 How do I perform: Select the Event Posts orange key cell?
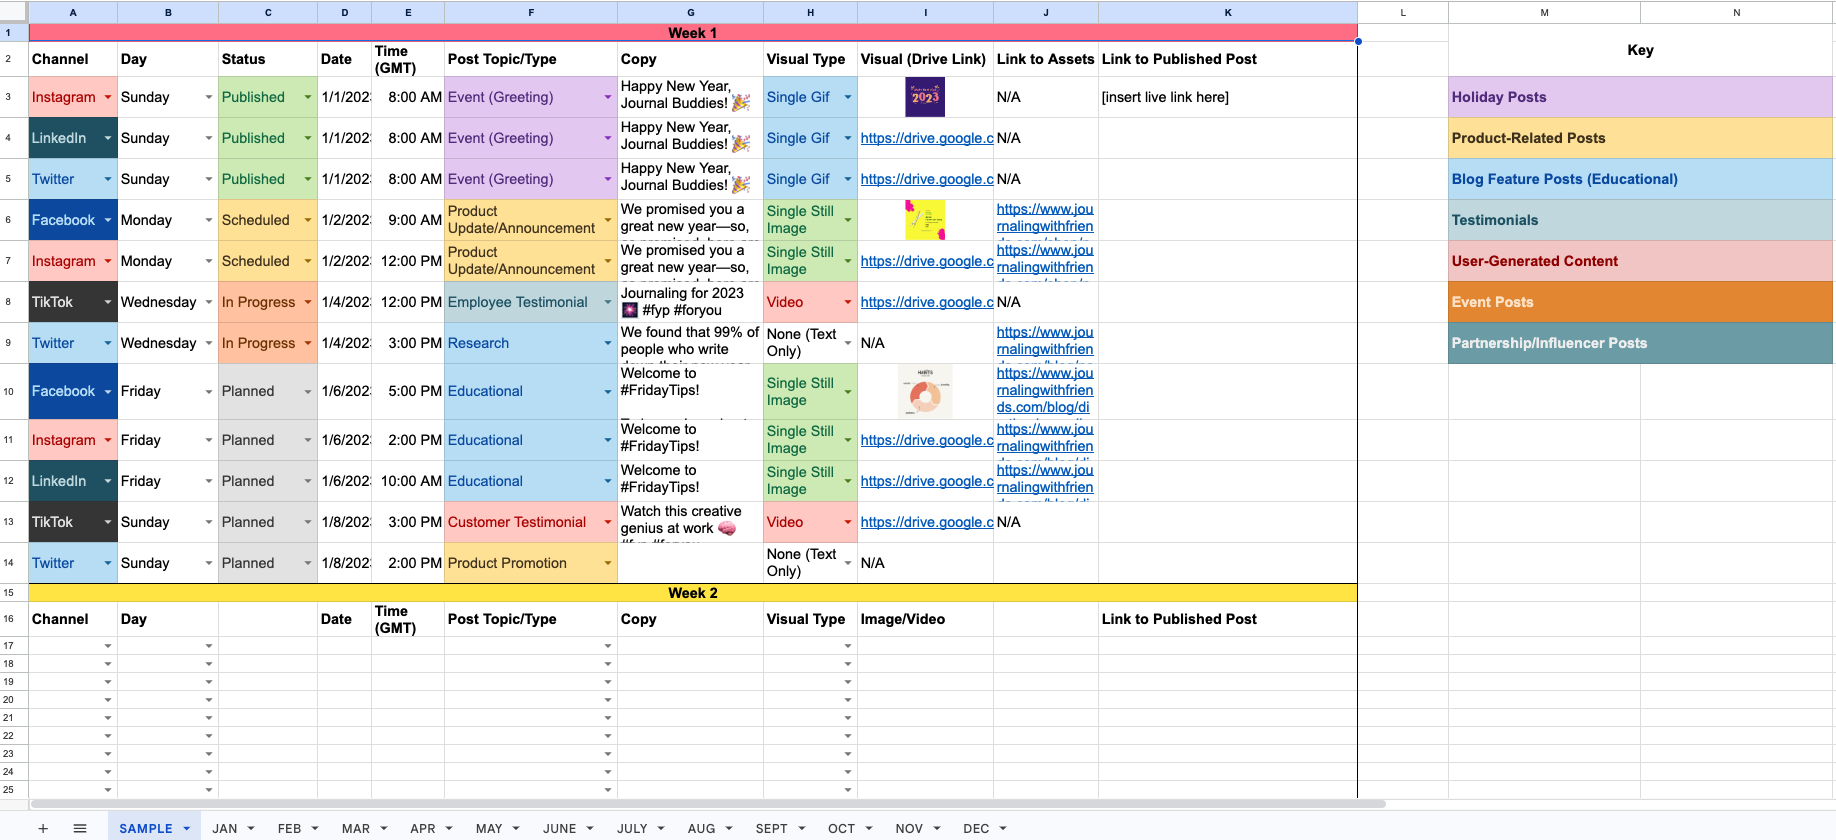coord(1640,302)
